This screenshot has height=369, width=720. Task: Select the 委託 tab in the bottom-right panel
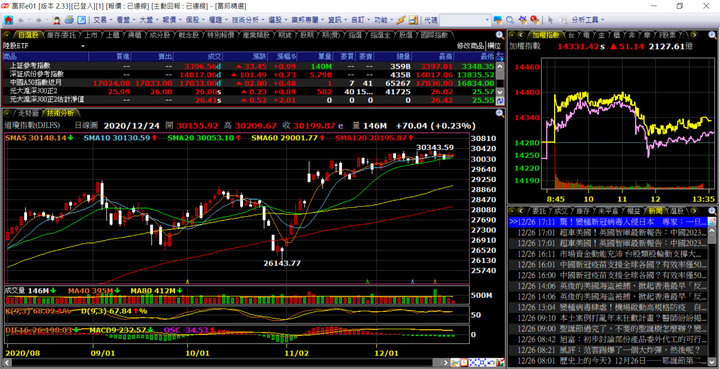pyautogui.click(x=540, y=211)
